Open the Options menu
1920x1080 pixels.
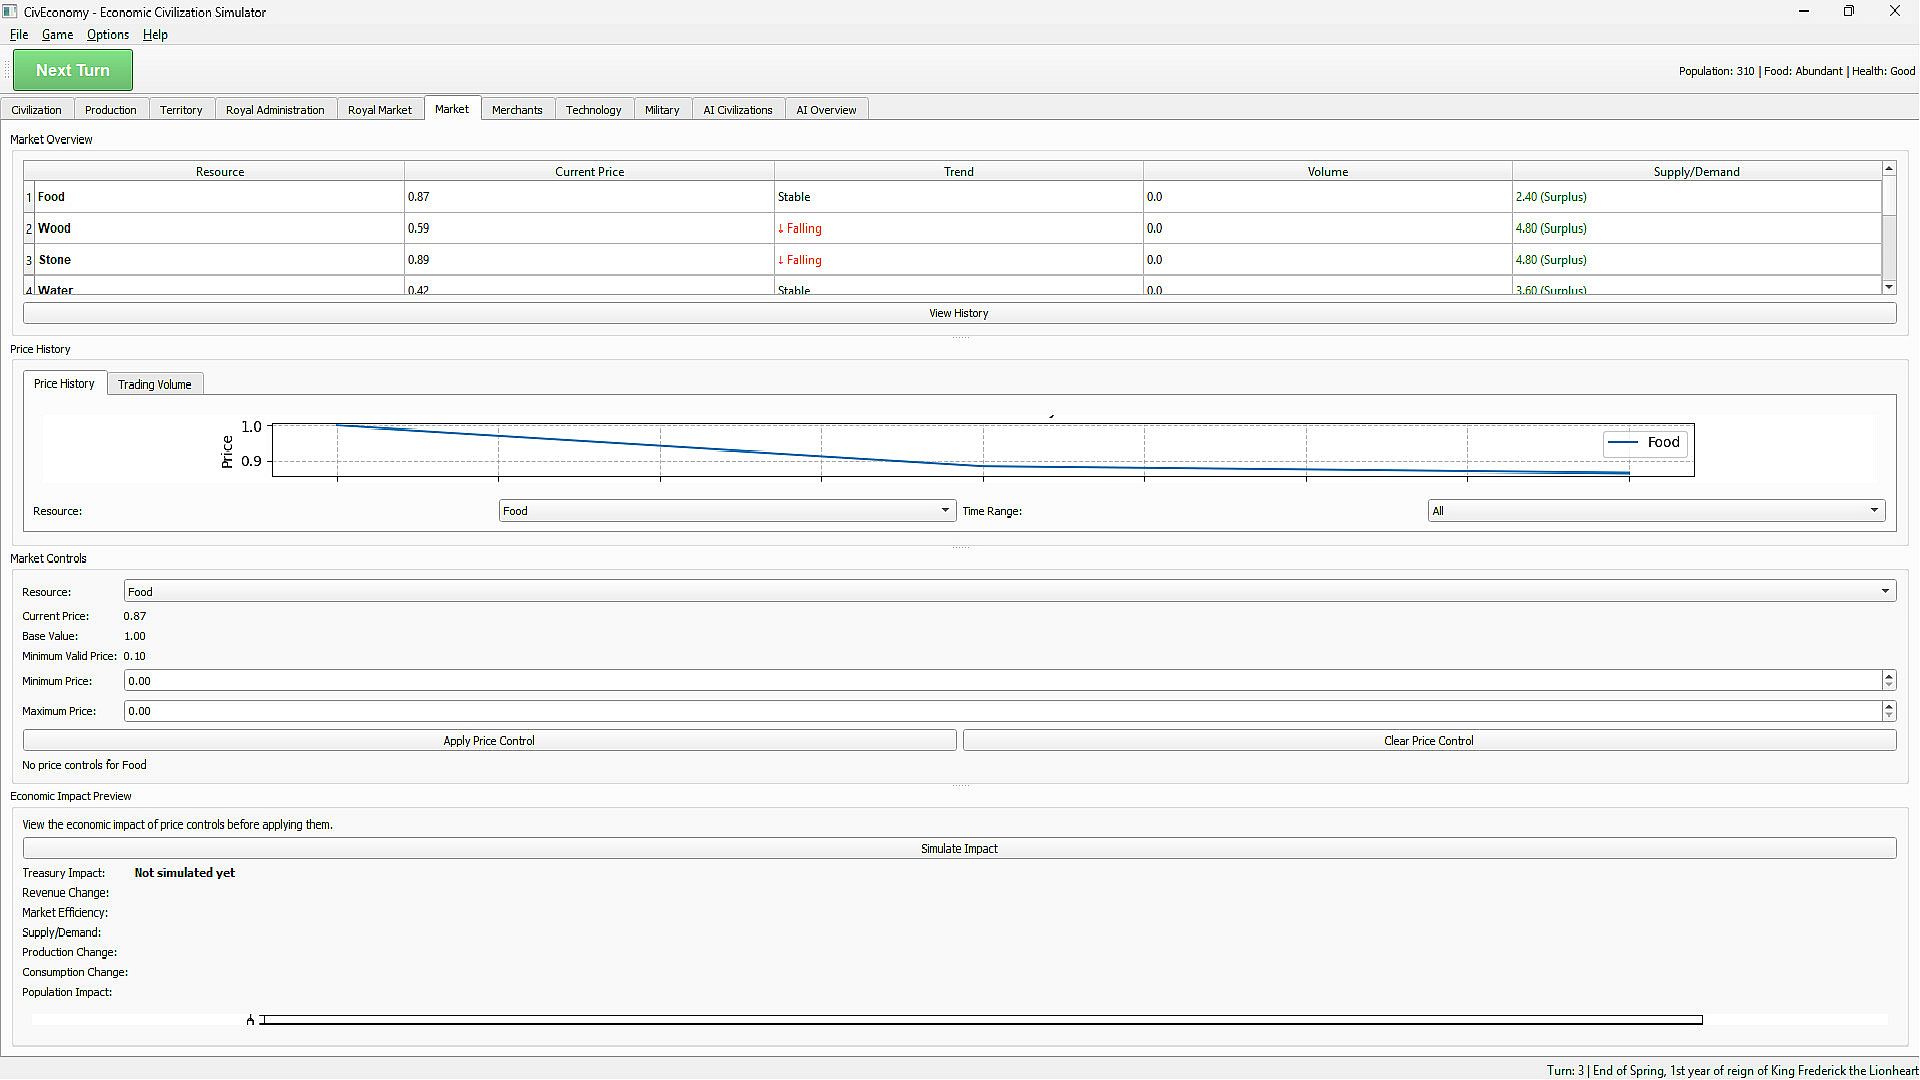[x=107, y=35]
